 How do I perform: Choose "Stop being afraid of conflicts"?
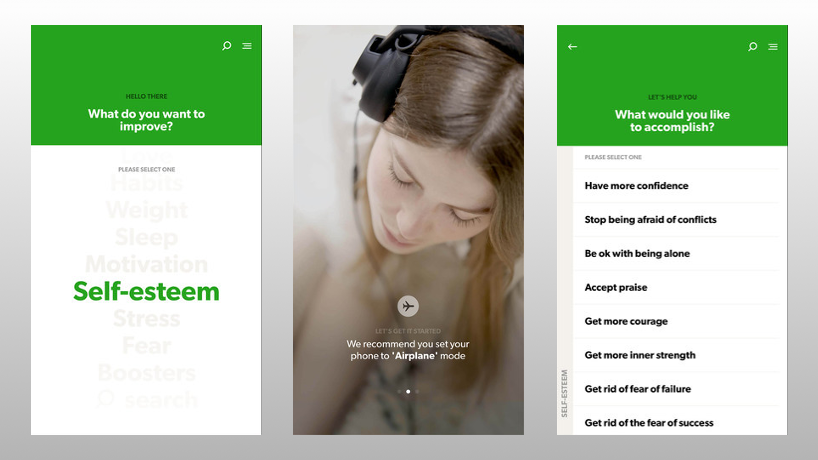pos(650,220)
